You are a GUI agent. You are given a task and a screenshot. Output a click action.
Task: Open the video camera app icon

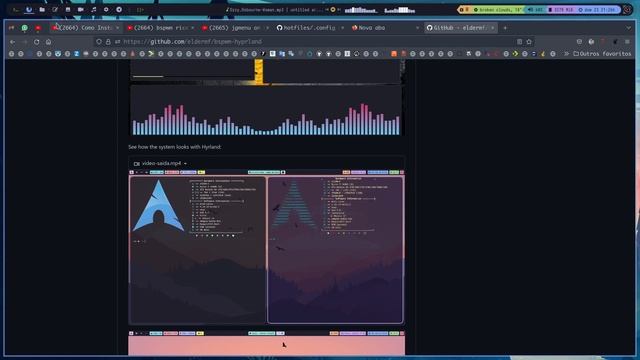point(81,9)
